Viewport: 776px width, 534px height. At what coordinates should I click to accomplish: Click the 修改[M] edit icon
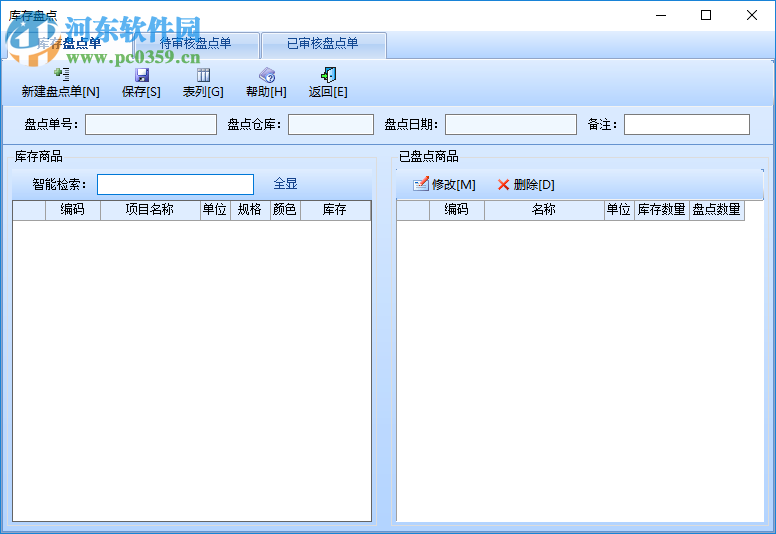(x=421, y=184)
